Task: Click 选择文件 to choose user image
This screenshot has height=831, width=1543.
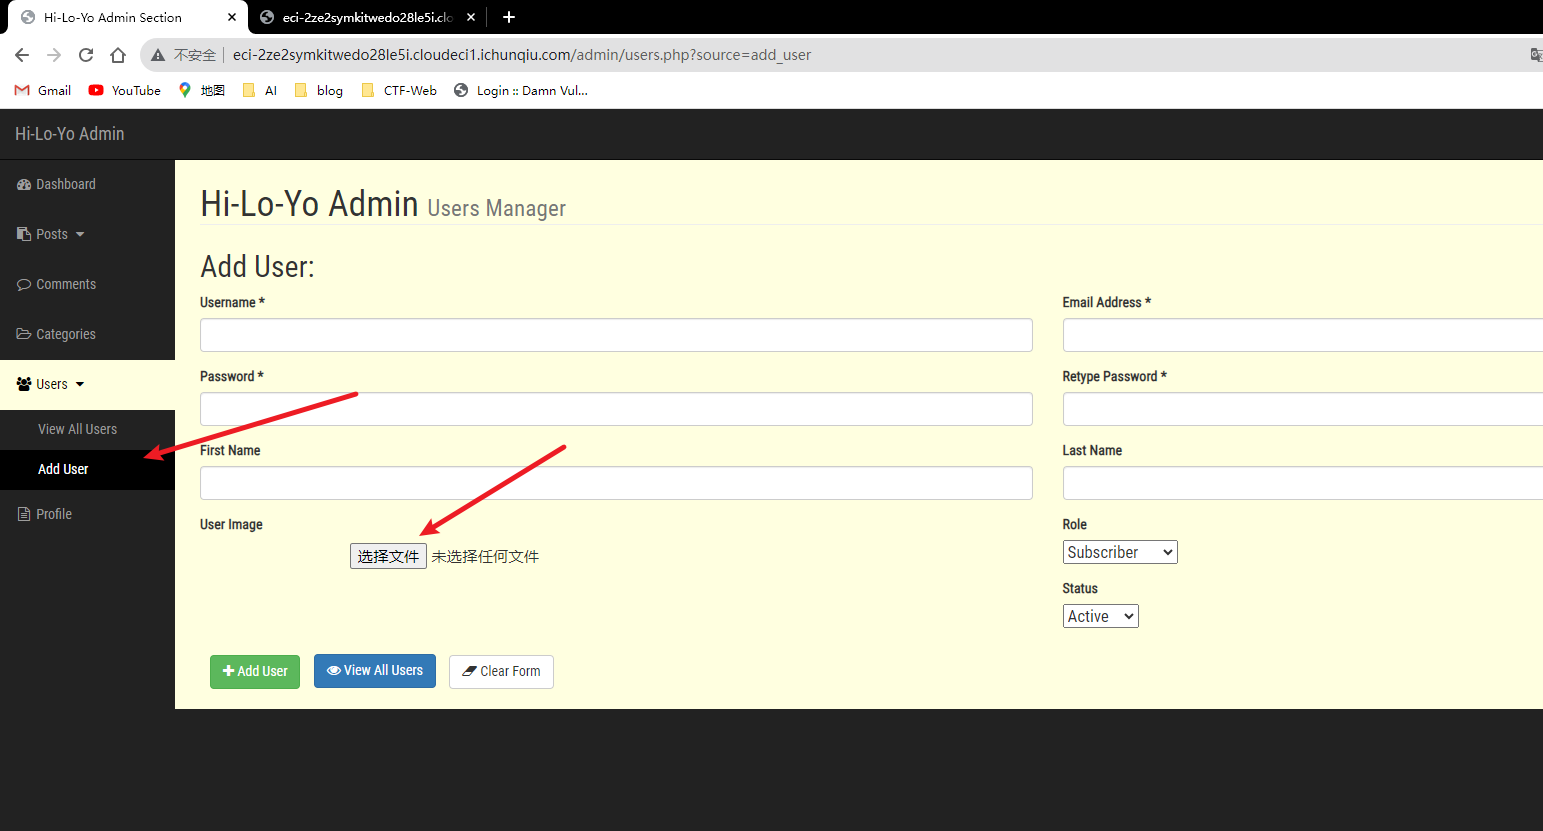Action: (388, 556)
